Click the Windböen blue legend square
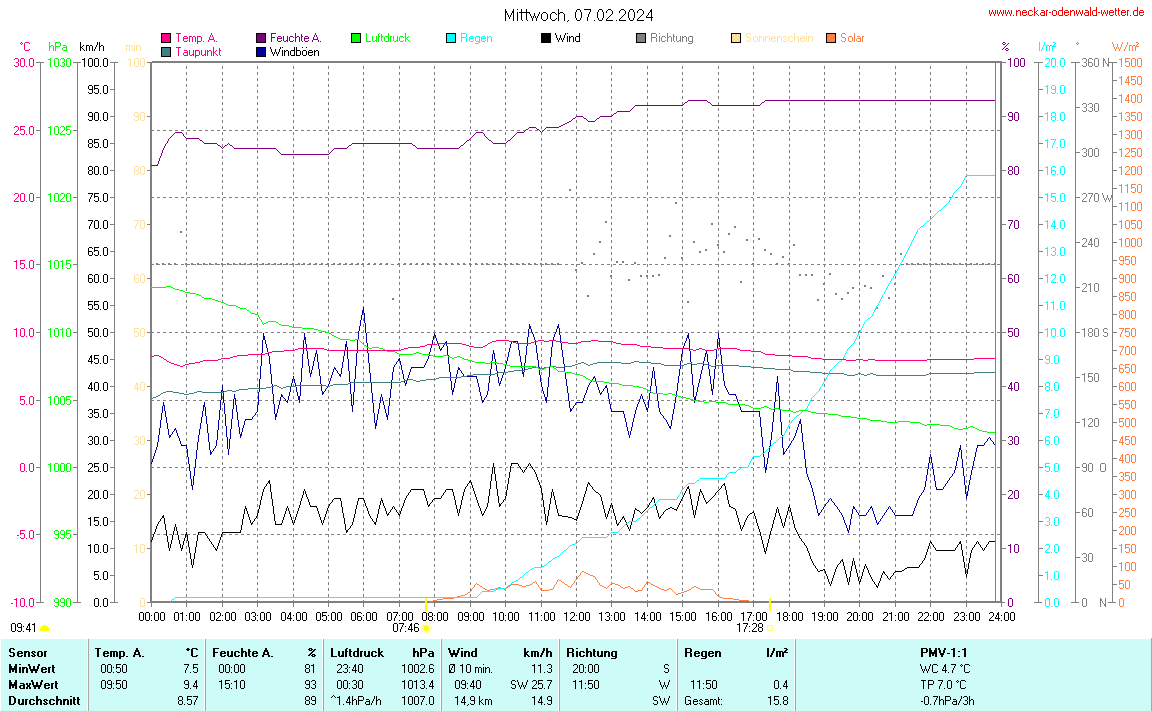The height and width of the screenshot is (711, 1152). click(261, 51)
